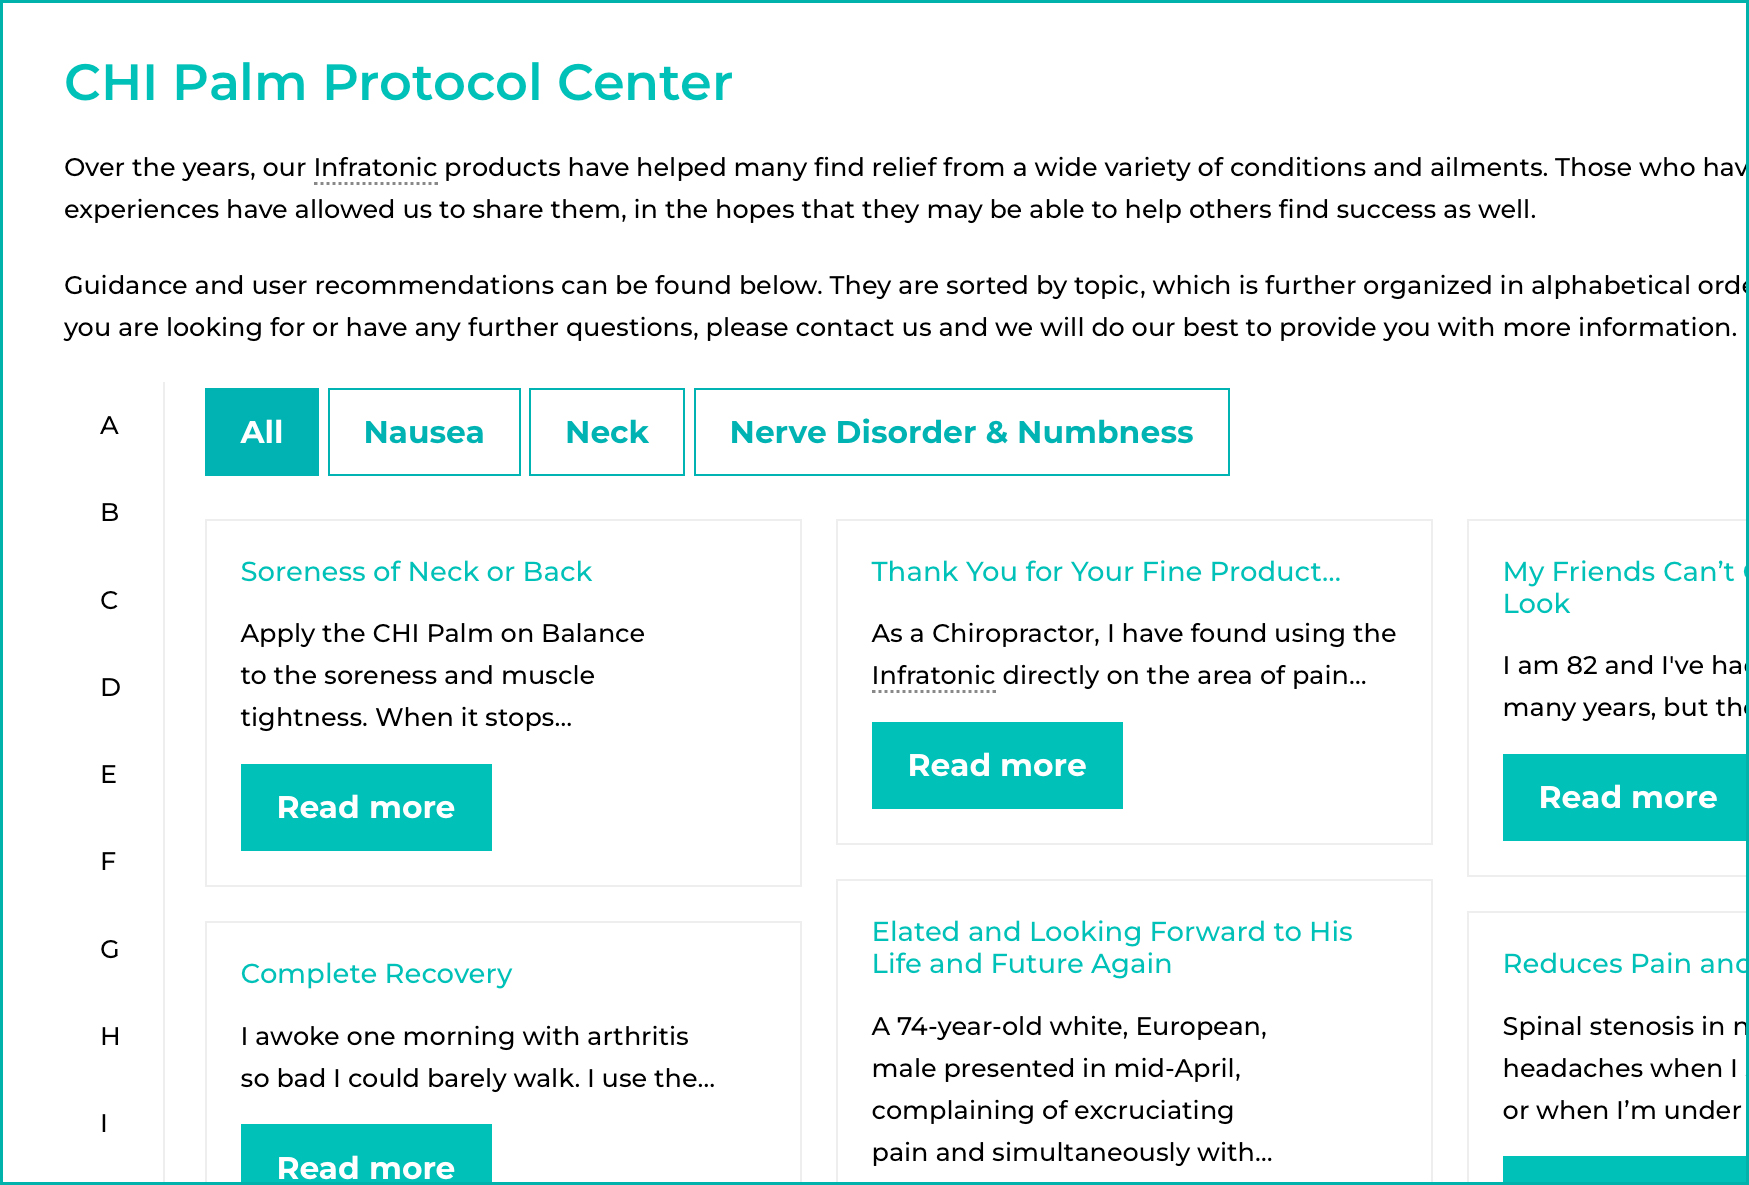Open Elated and Looking Forward article
This screenshot has width=1749, height=1185.
tap(1111, 947)
